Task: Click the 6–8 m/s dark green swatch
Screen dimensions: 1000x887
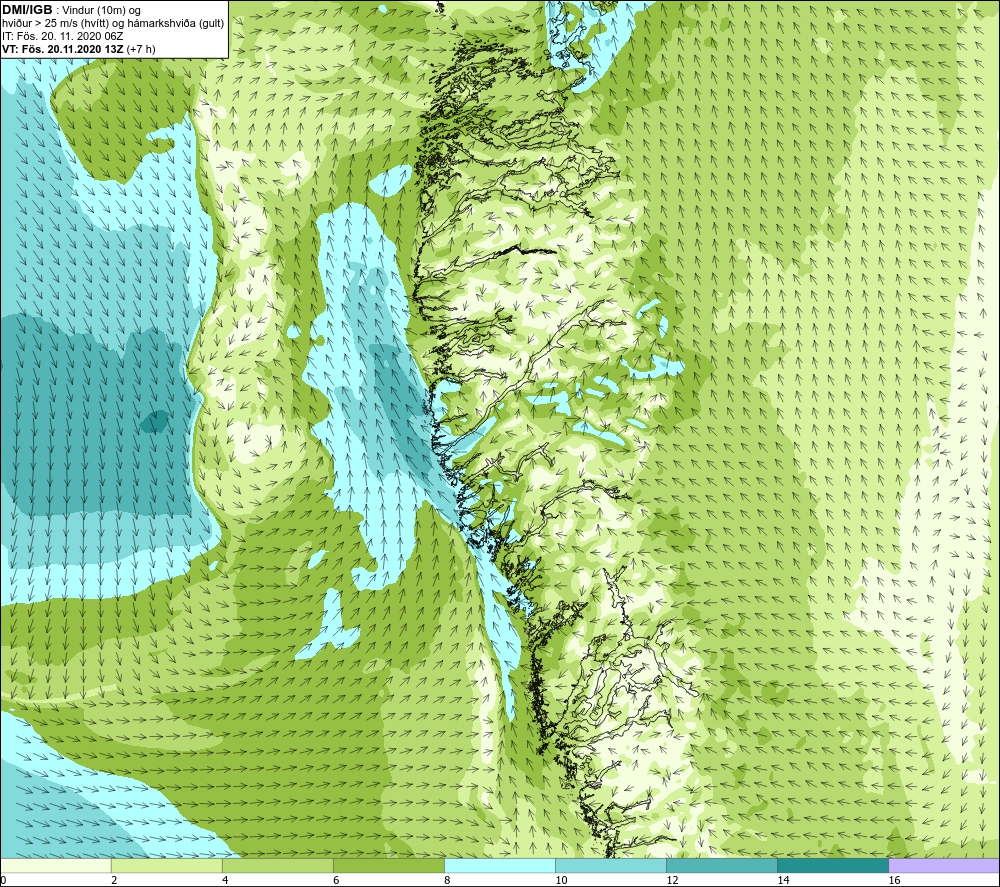Action: point(388,865)
